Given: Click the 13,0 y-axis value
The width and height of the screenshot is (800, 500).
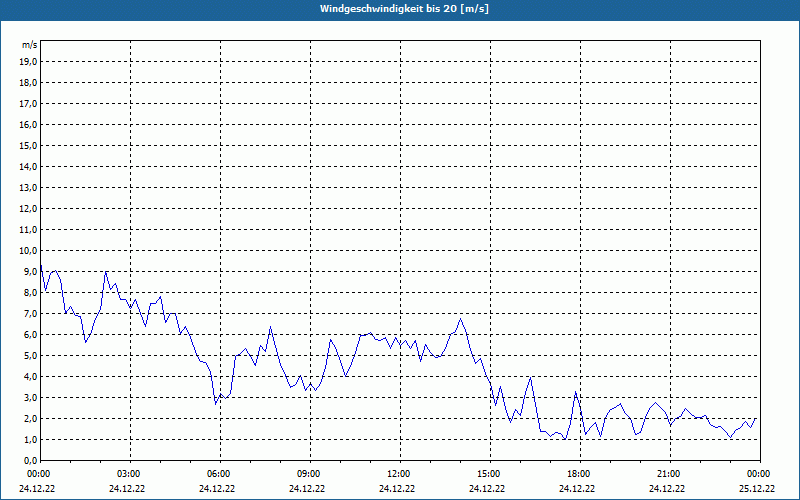Looking at the screenshot, I should coord(28,188).
